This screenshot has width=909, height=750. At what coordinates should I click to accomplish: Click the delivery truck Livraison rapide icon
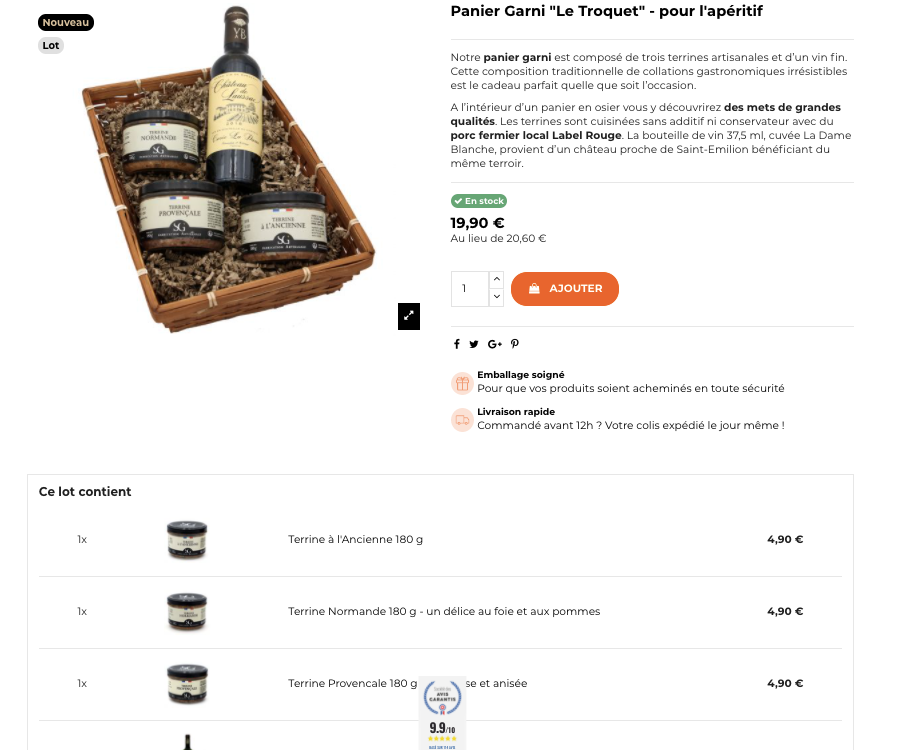[462, 420]
